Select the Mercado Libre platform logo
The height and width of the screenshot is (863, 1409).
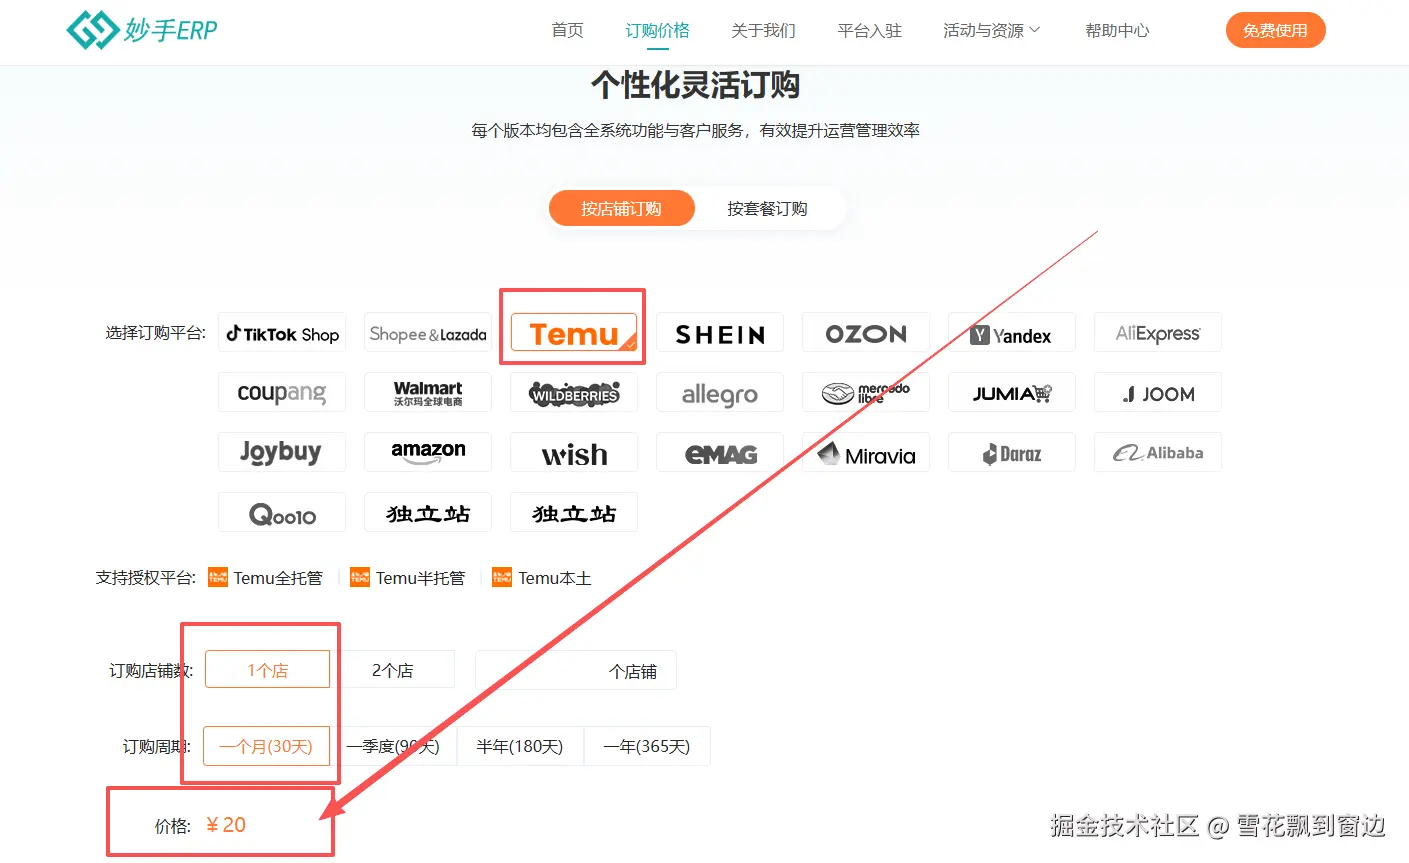(866, 393)
